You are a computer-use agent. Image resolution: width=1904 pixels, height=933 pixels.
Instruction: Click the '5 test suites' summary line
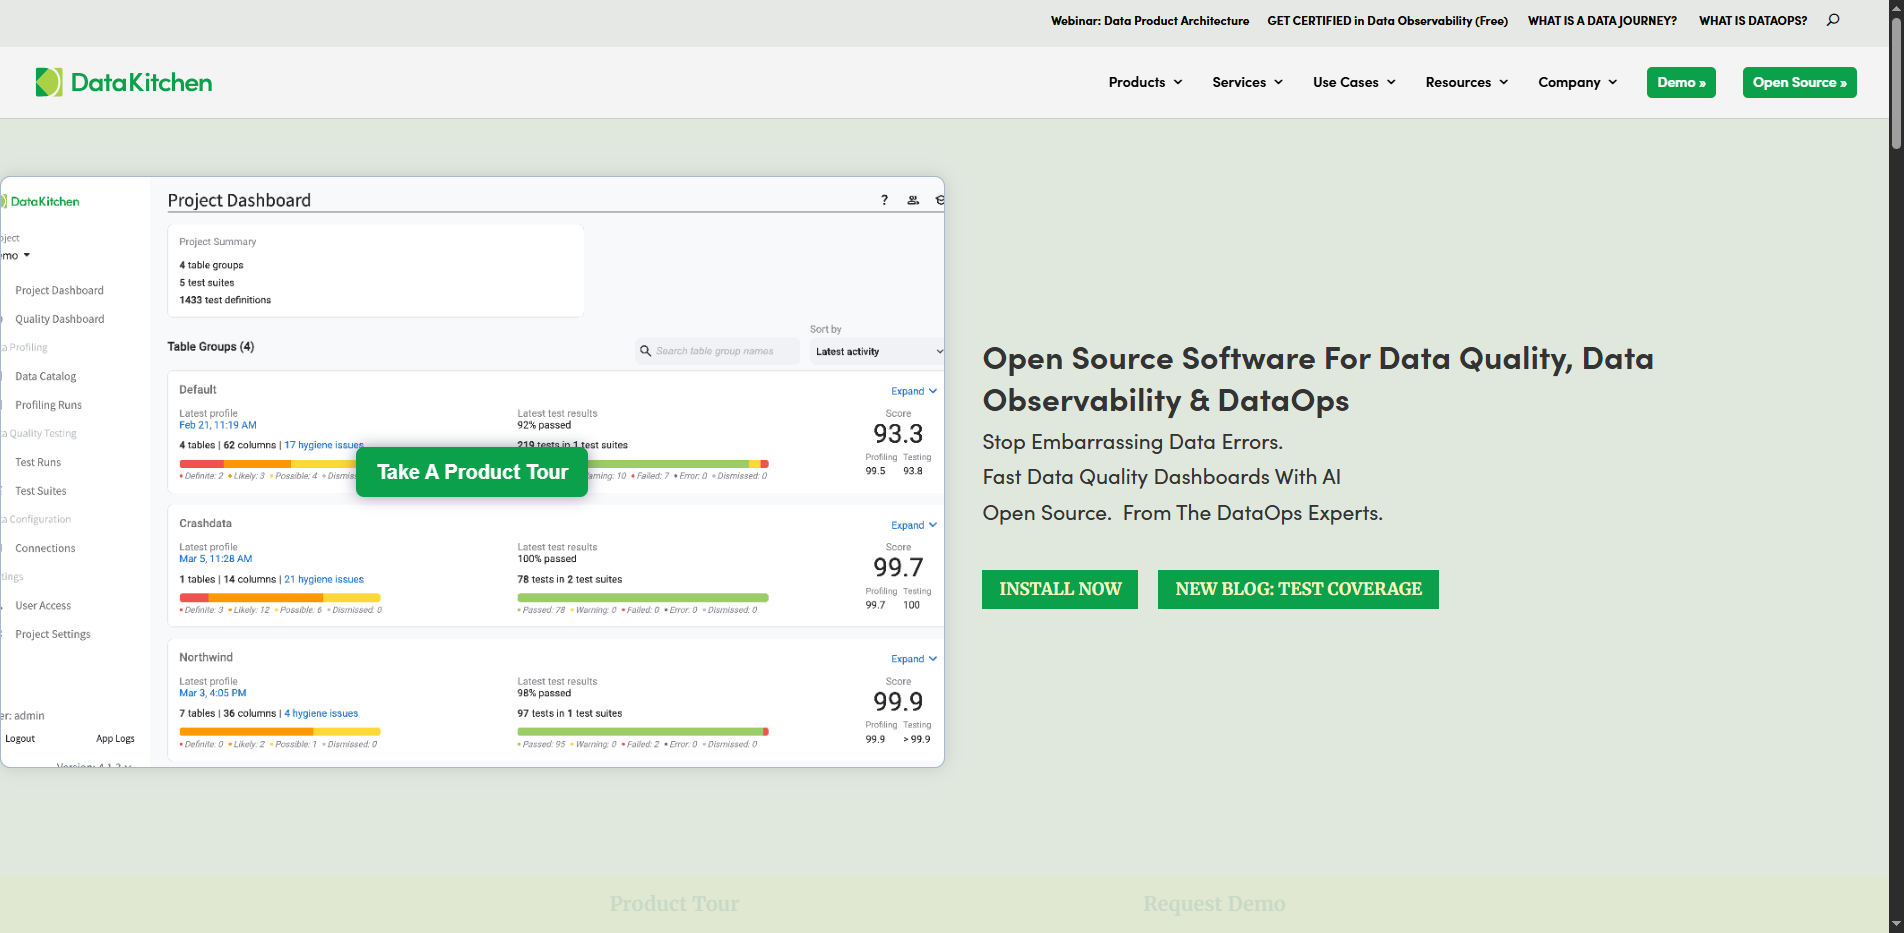207,283
